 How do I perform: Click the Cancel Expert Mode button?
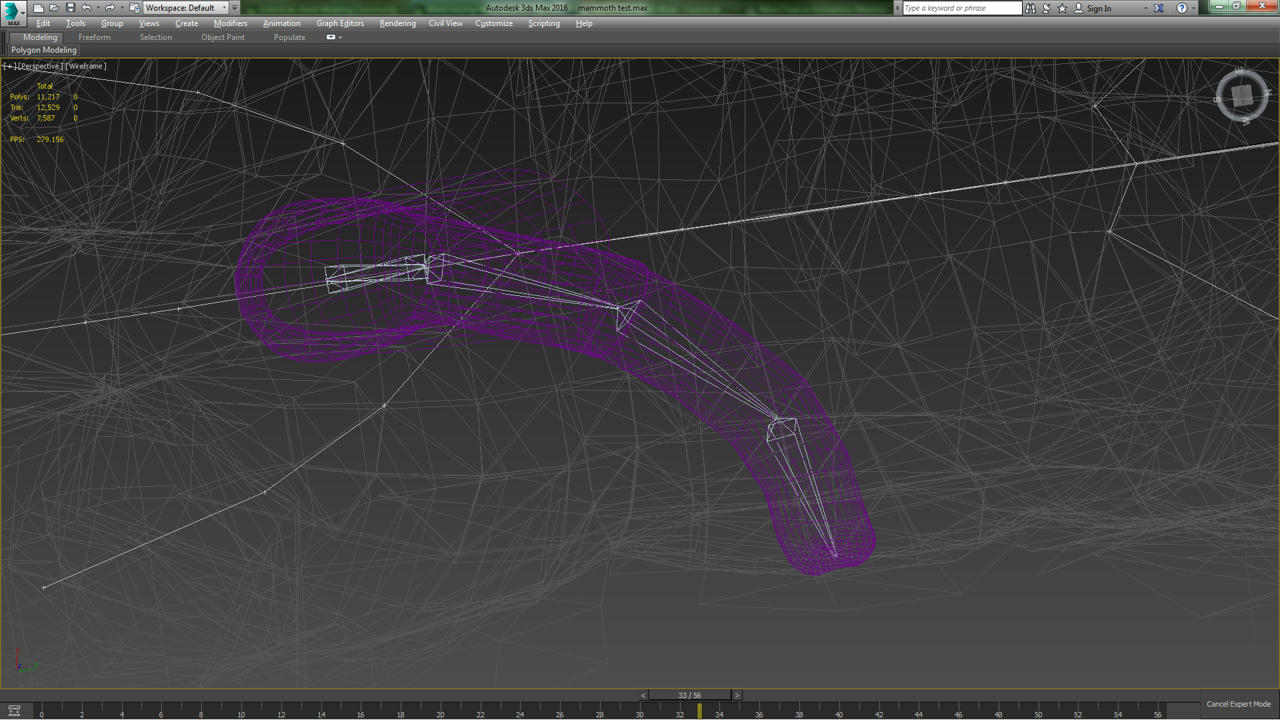[x=1238, y=704]
